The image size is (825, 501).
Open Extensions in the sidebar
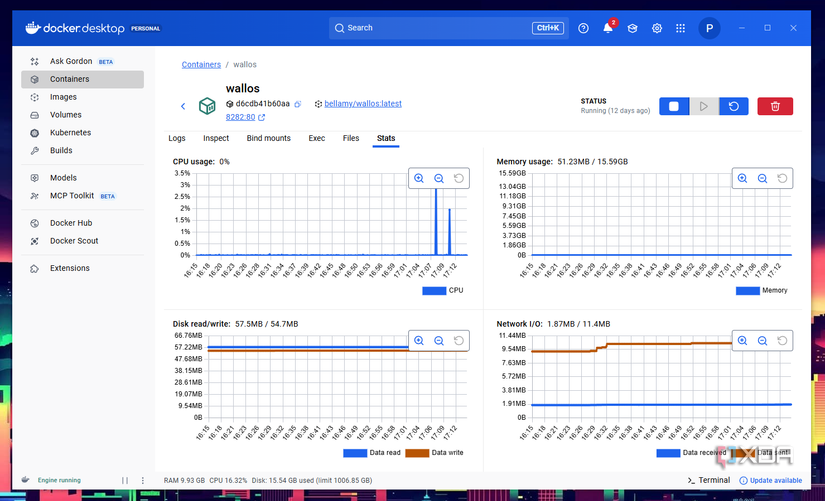[x=83, y=268]
